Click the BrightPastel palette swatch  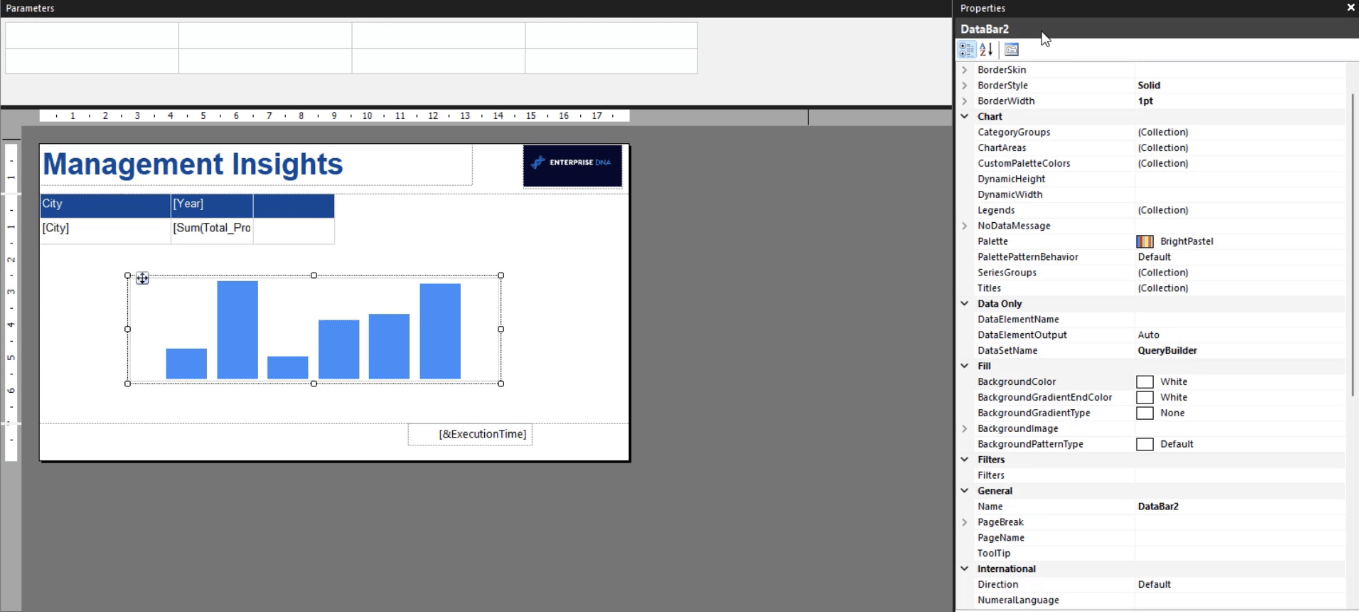(x=1145, y=242)
